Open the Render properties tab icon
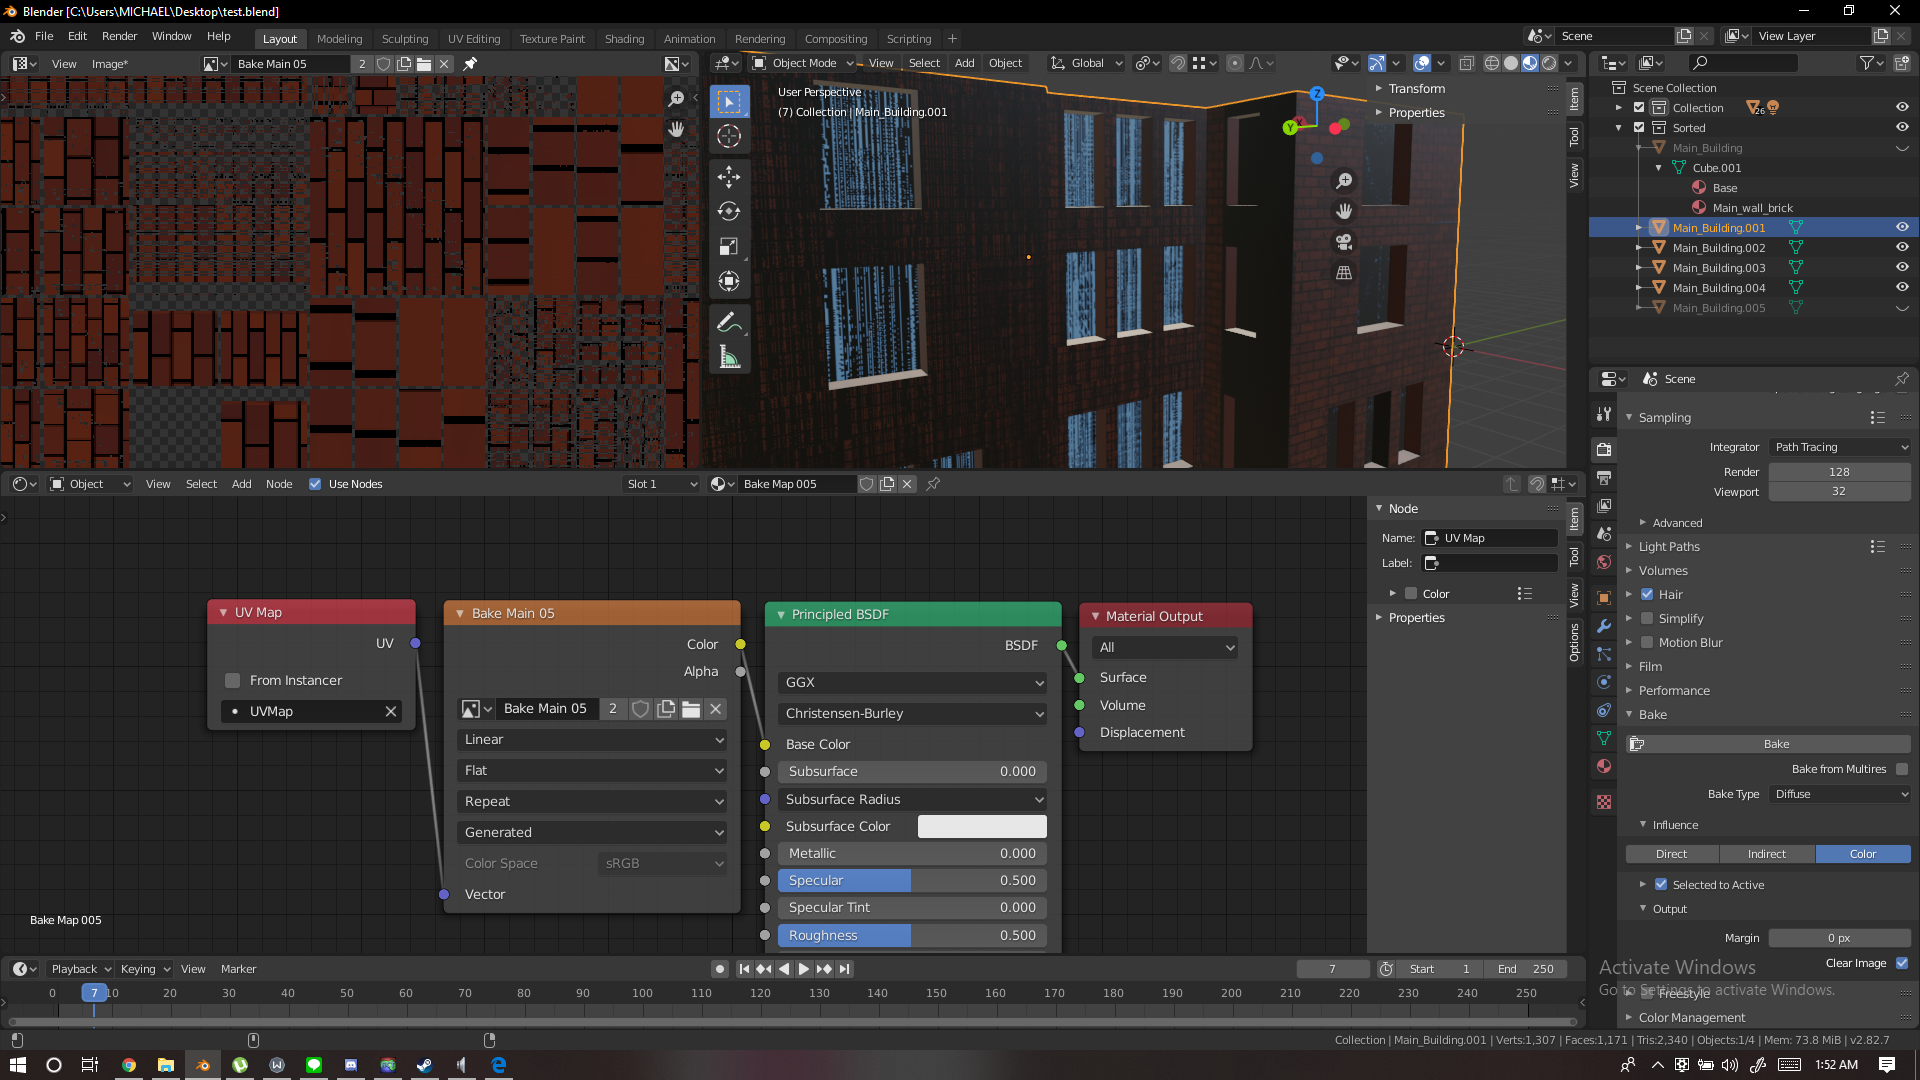Viewport: 1920px width, 1080px height. (x=1604, y=449)
